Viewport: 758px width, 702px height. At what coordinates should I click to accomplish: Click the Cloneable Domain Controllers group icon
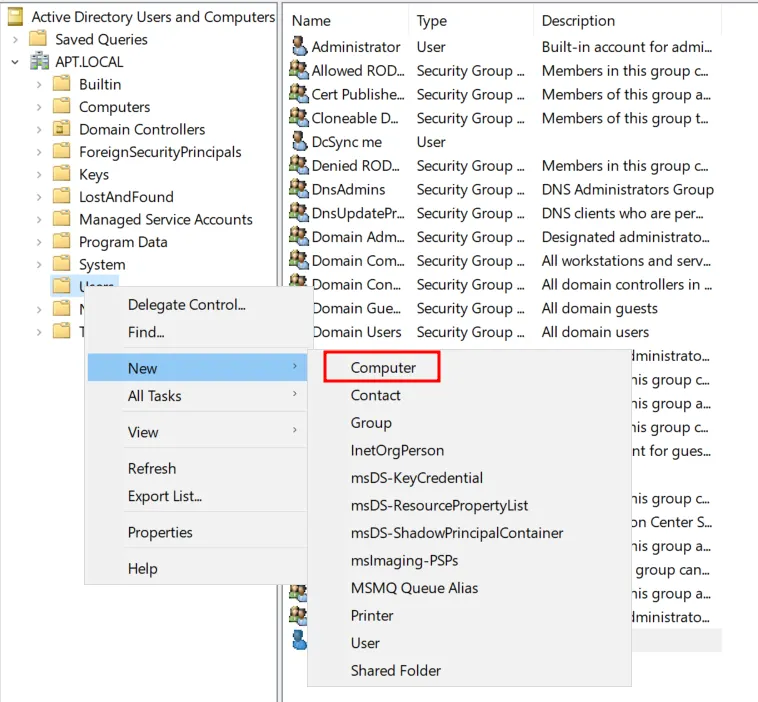point(299,117)
